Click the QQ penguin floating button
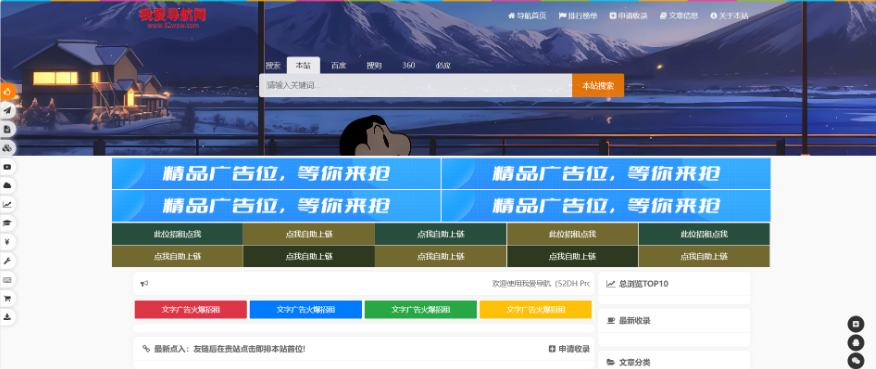Viewport: 876px width, 369px height. point(855,342)
